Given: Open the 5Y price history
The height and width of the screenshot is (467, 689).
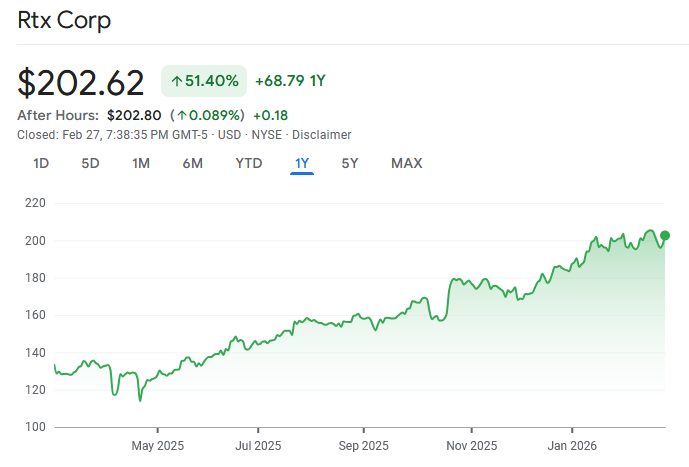Looking at the screenshot, I should (x=350, y=163).
